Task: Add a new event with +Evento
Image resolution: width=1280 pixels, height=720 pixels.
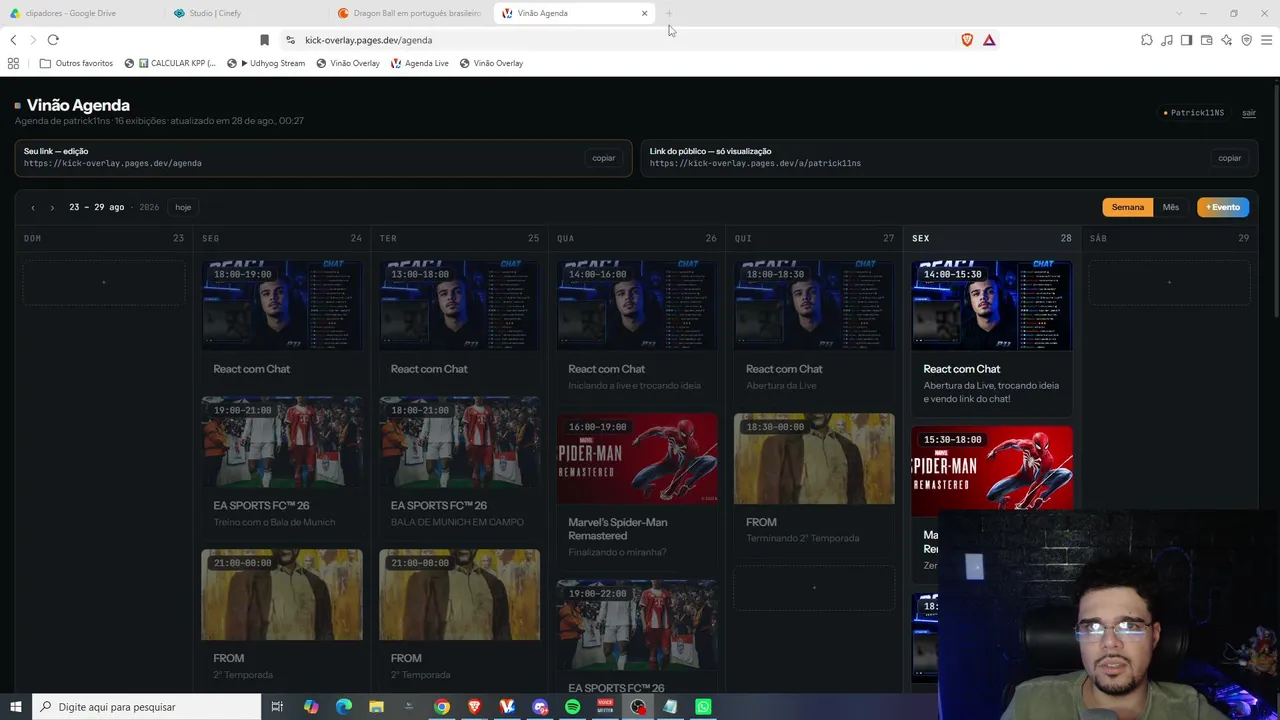Action: pos(1223,207)
